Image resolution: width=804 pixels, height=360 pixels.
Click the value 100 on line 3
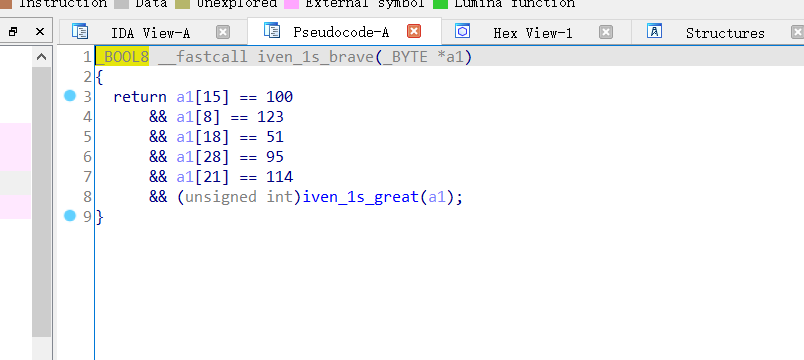279,97
